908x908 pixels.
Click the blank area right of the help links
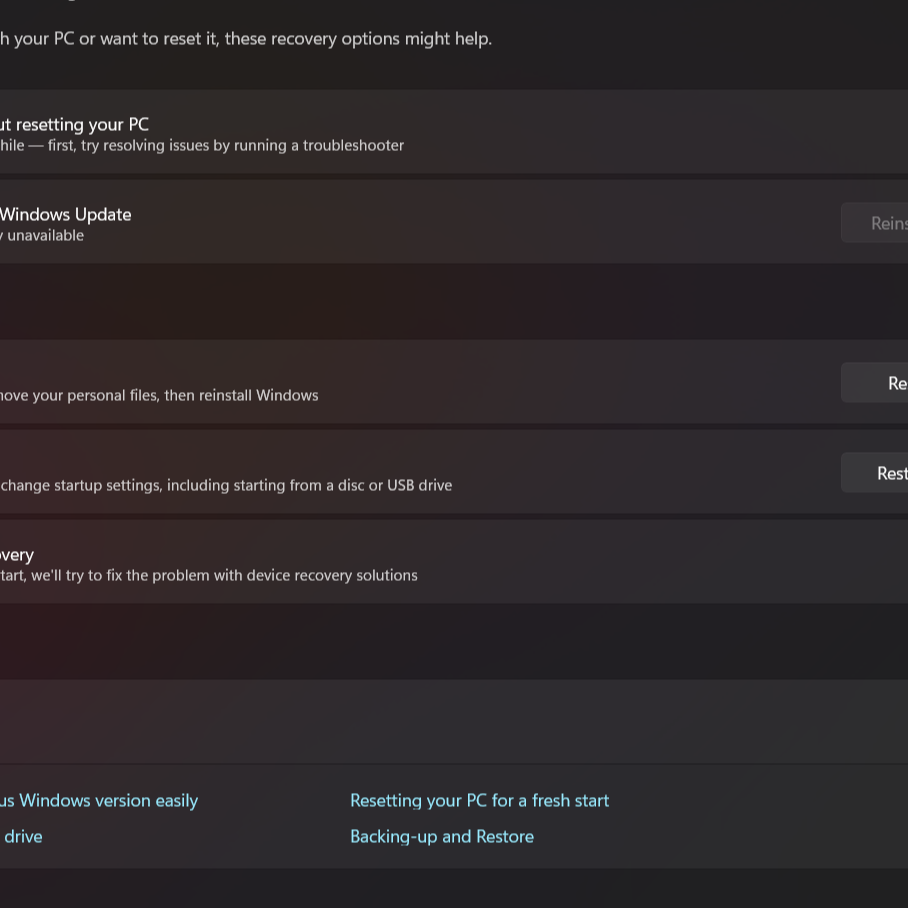tap(760, 818)
